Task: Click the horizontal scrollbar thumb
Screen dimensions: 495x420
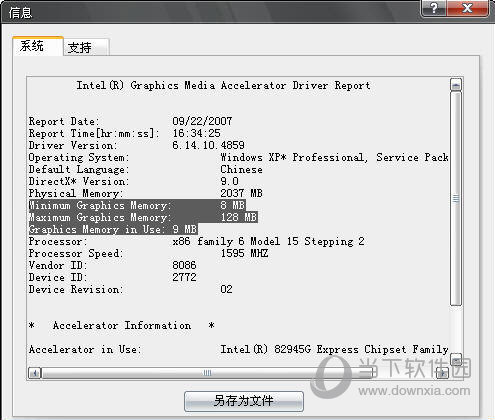Action: click(x=207, y=373)
